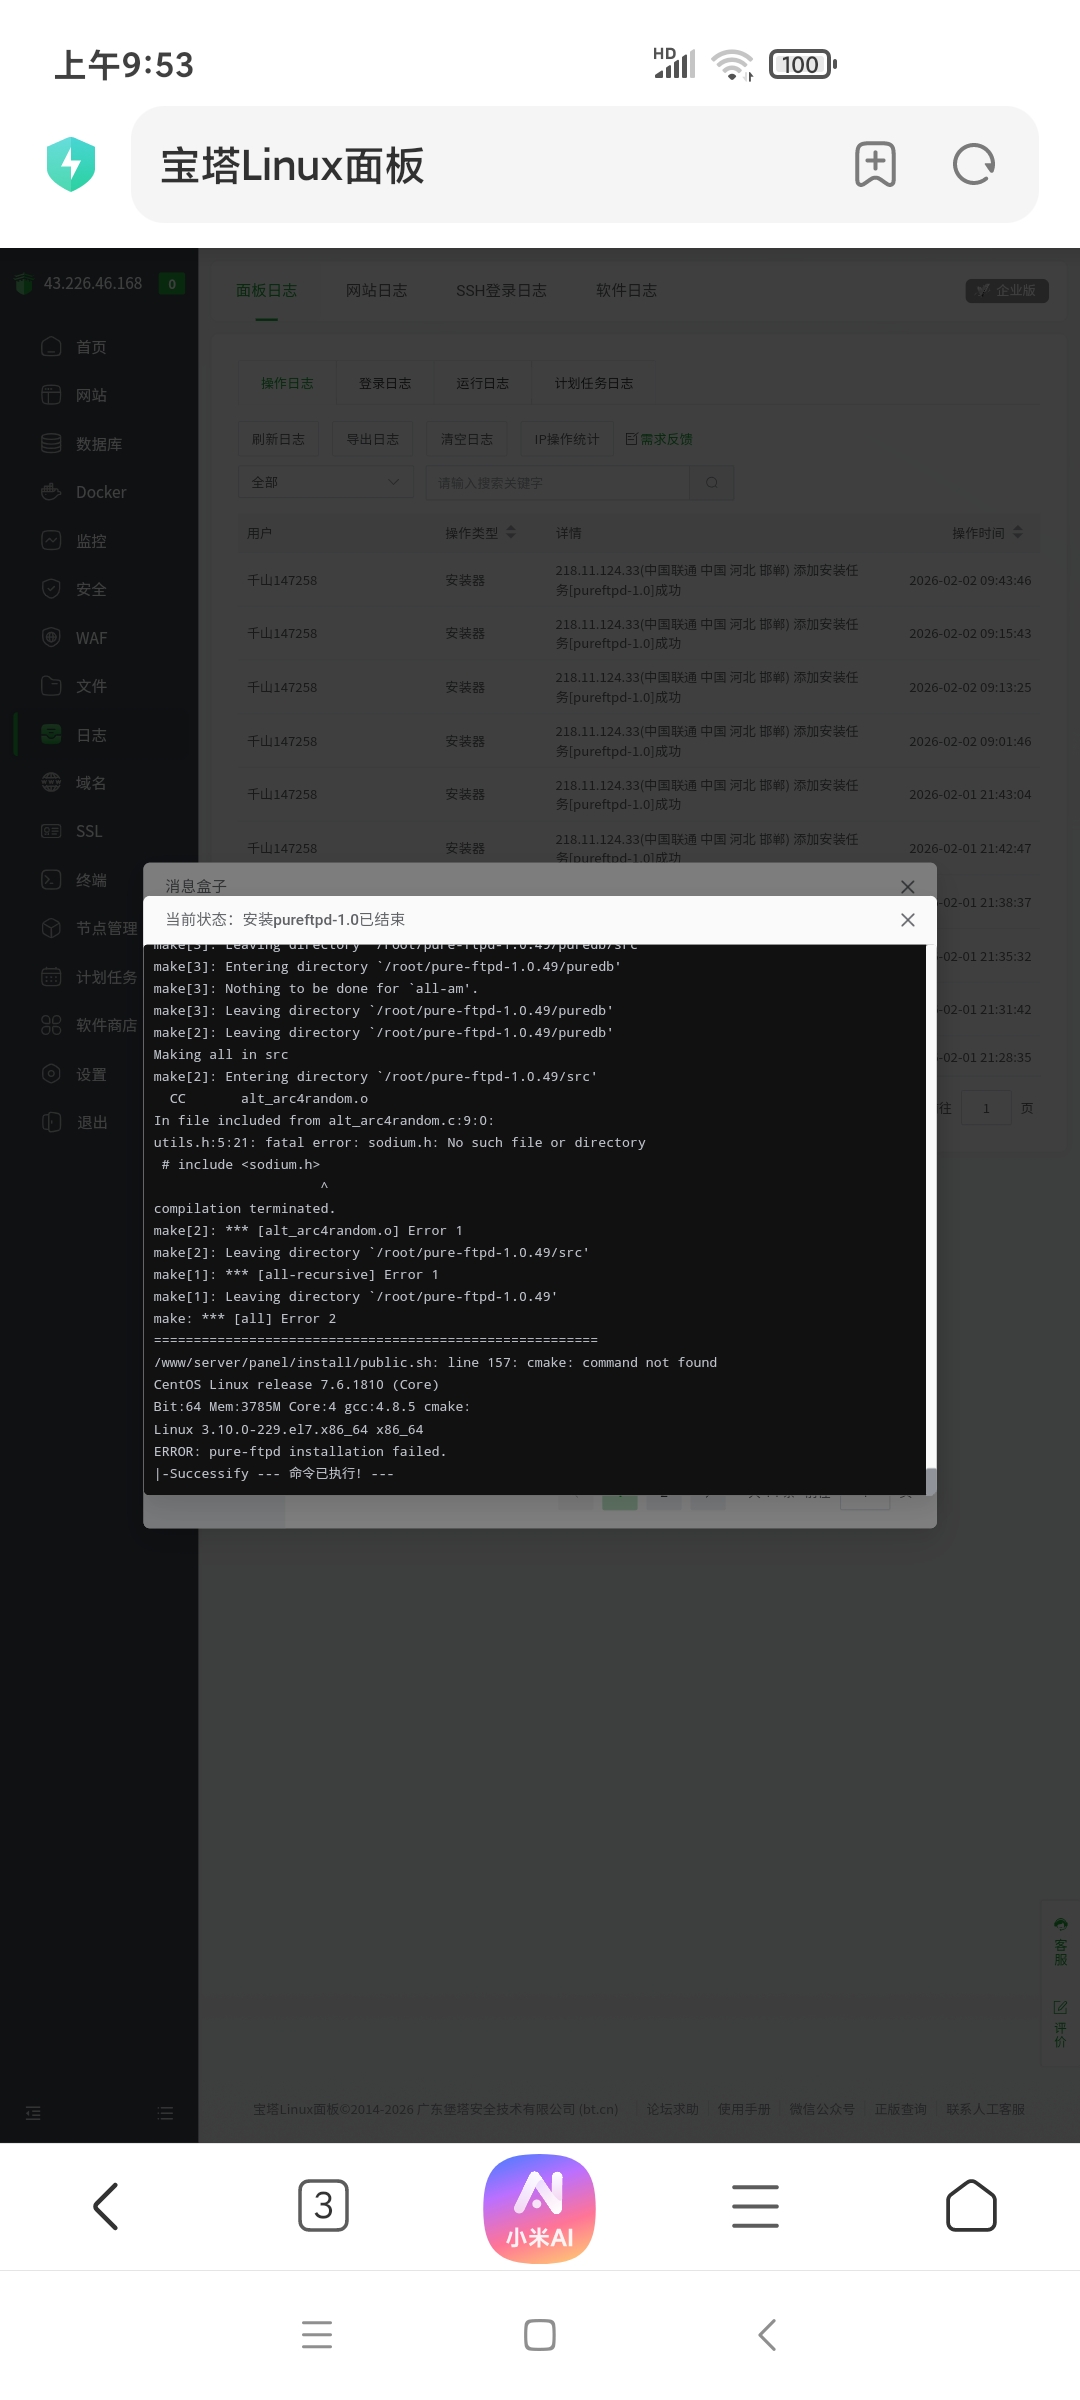Click the 企业版 badge
Screen dimensions: 1080x2400
point(1007,290)
